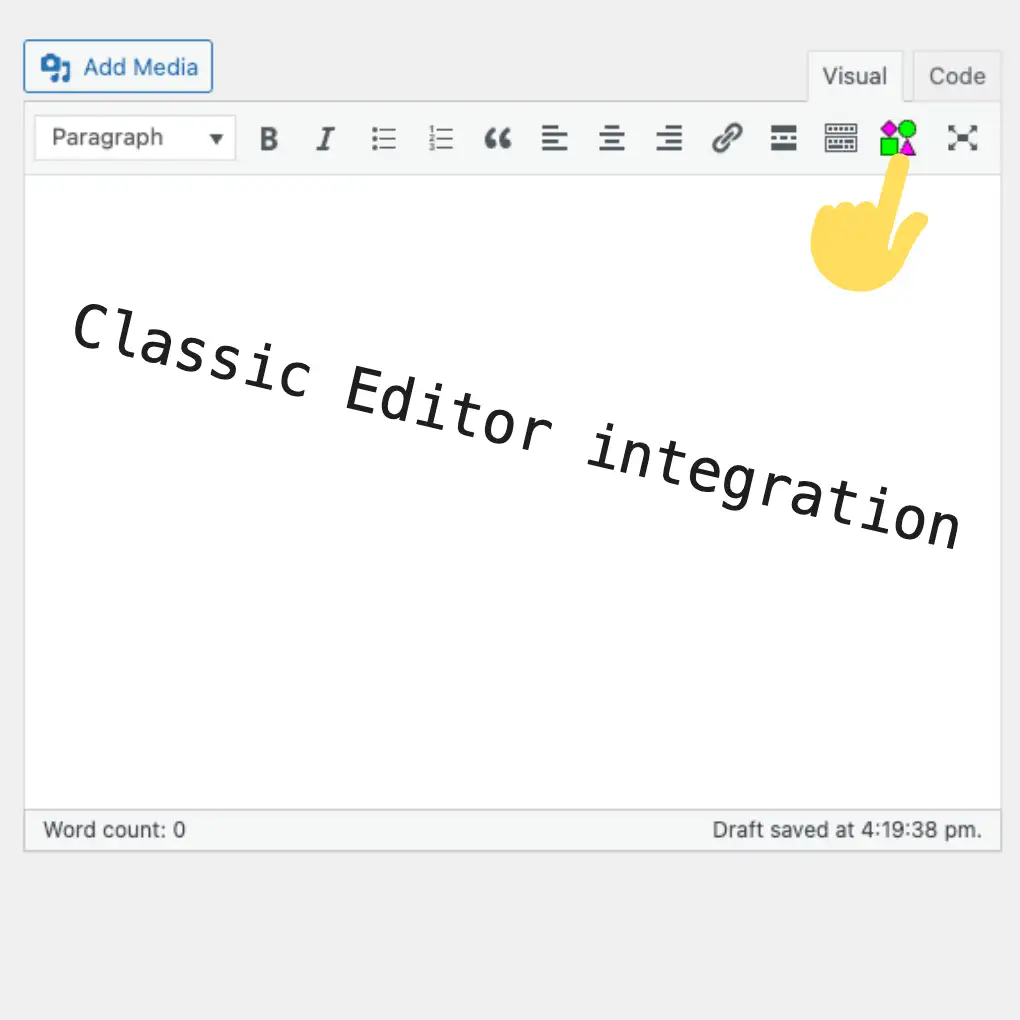The image size is (1020, 1020).
Task: Align text right
Action: [x=669, y=138]
